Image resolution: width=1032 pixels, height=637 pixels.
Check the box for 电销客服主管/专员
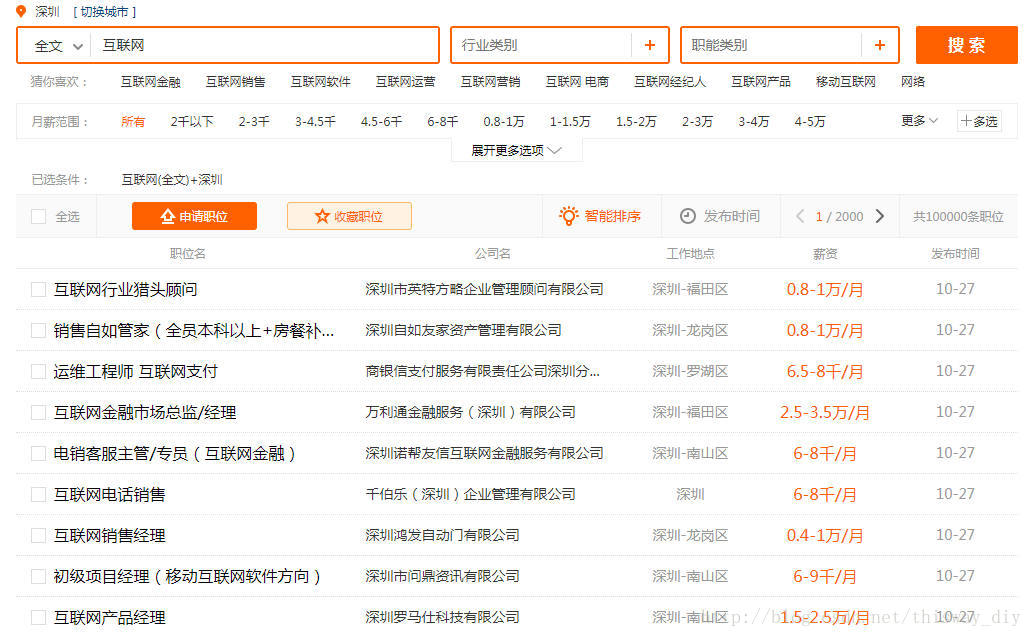[39, 453]
